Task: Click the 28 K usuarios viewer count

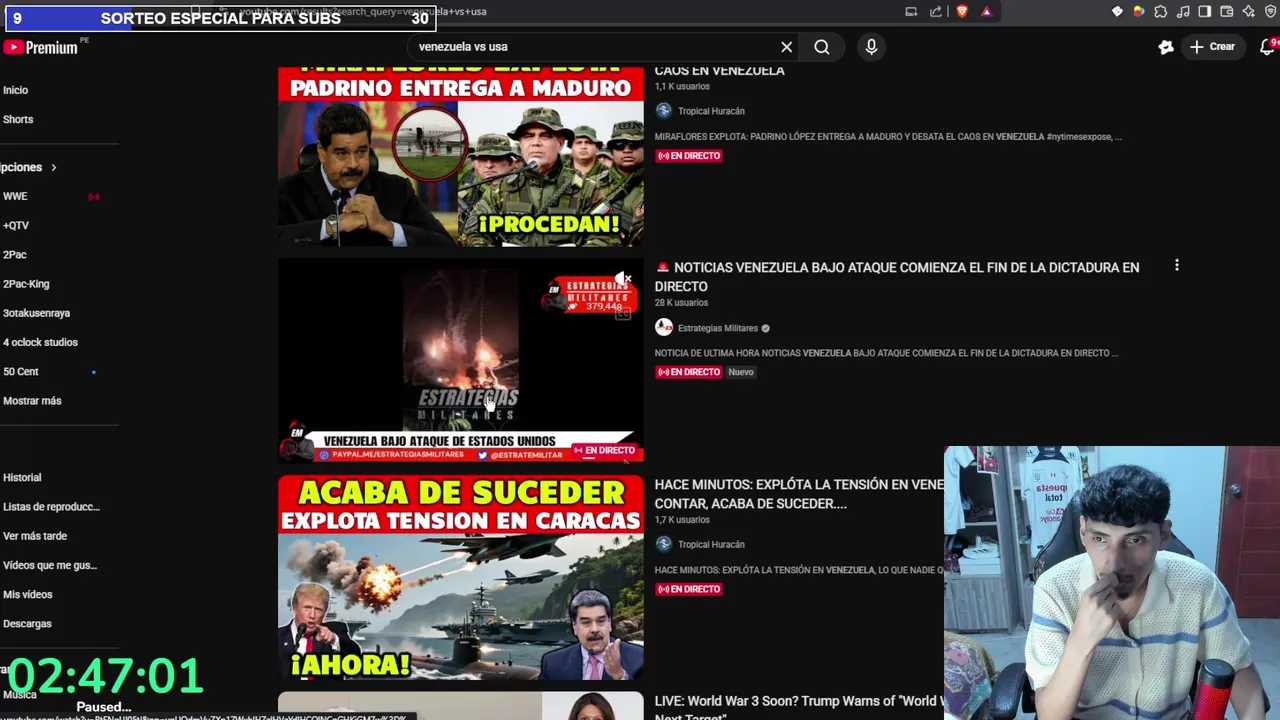Action: pyautogui.click(x=681, y=303)
